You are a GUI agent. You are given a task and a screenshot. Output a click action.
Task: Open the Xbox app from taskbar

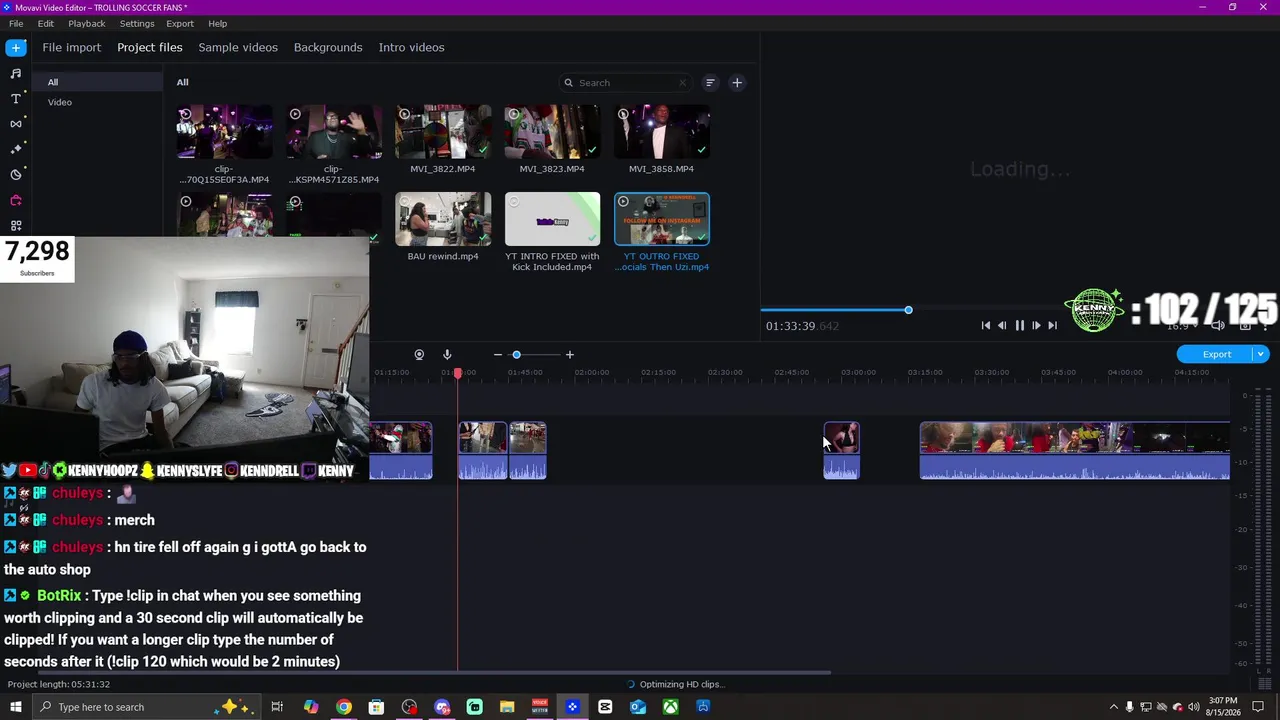pos(670,707)
